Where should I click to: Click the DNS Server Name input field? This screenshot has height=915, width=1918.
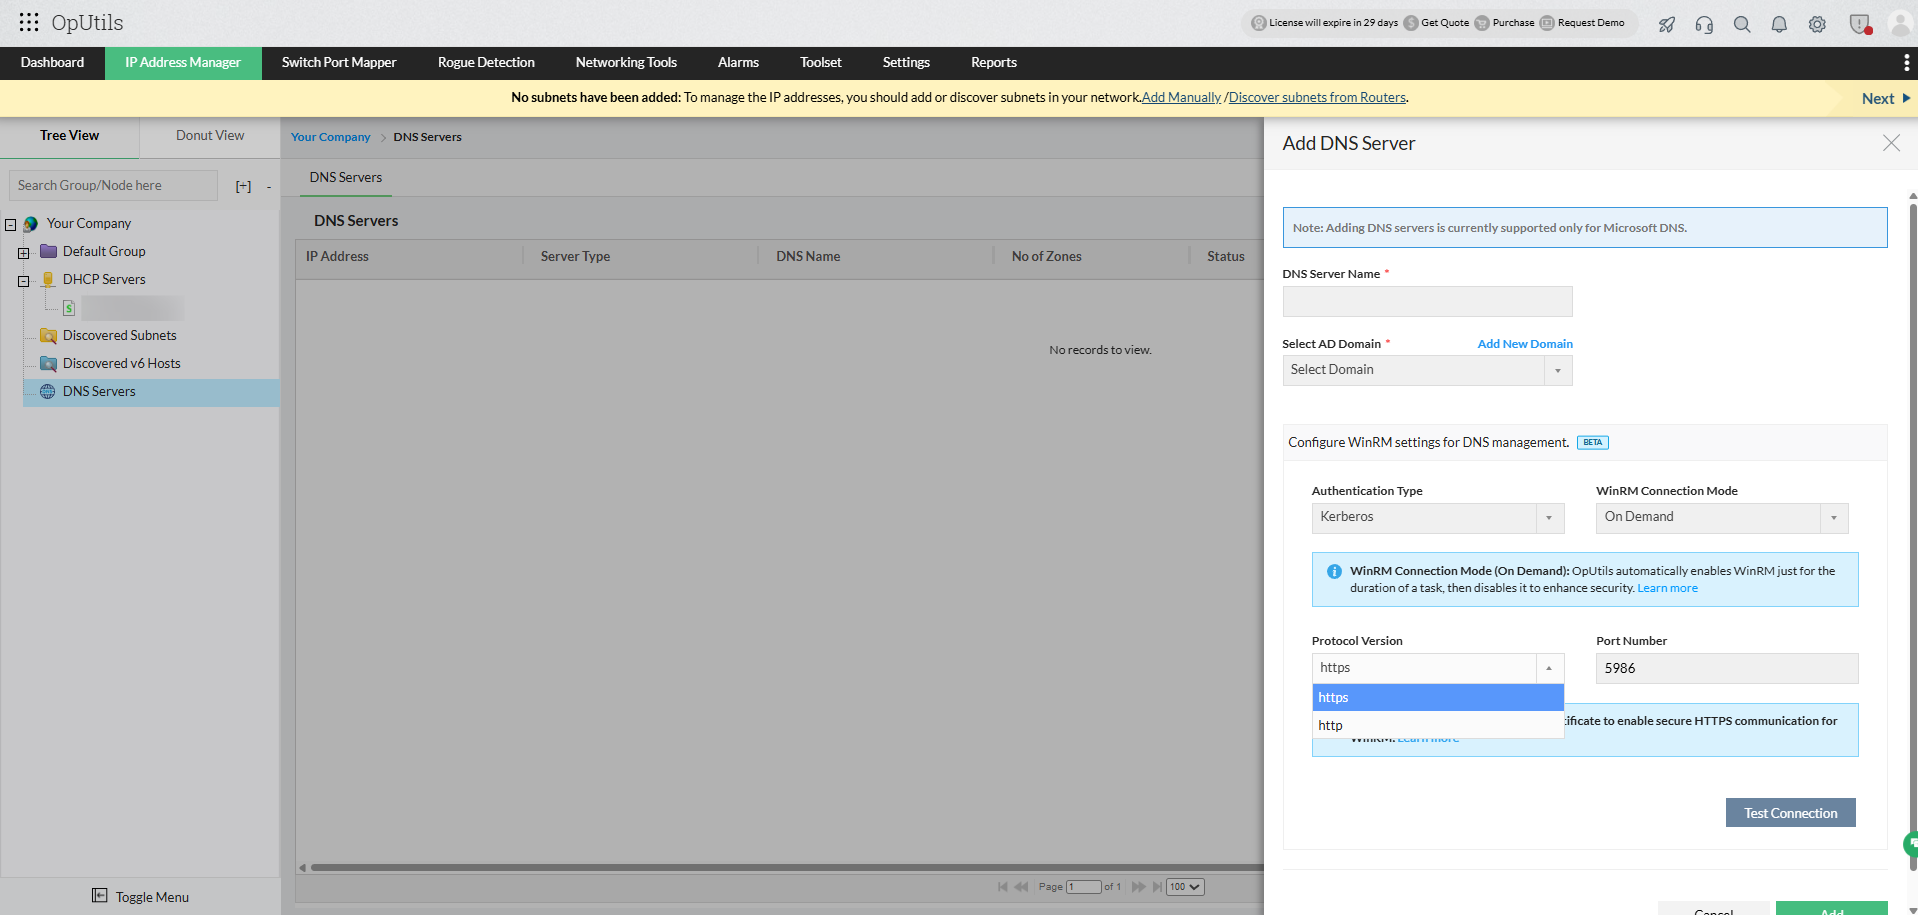coord(1427,302)
